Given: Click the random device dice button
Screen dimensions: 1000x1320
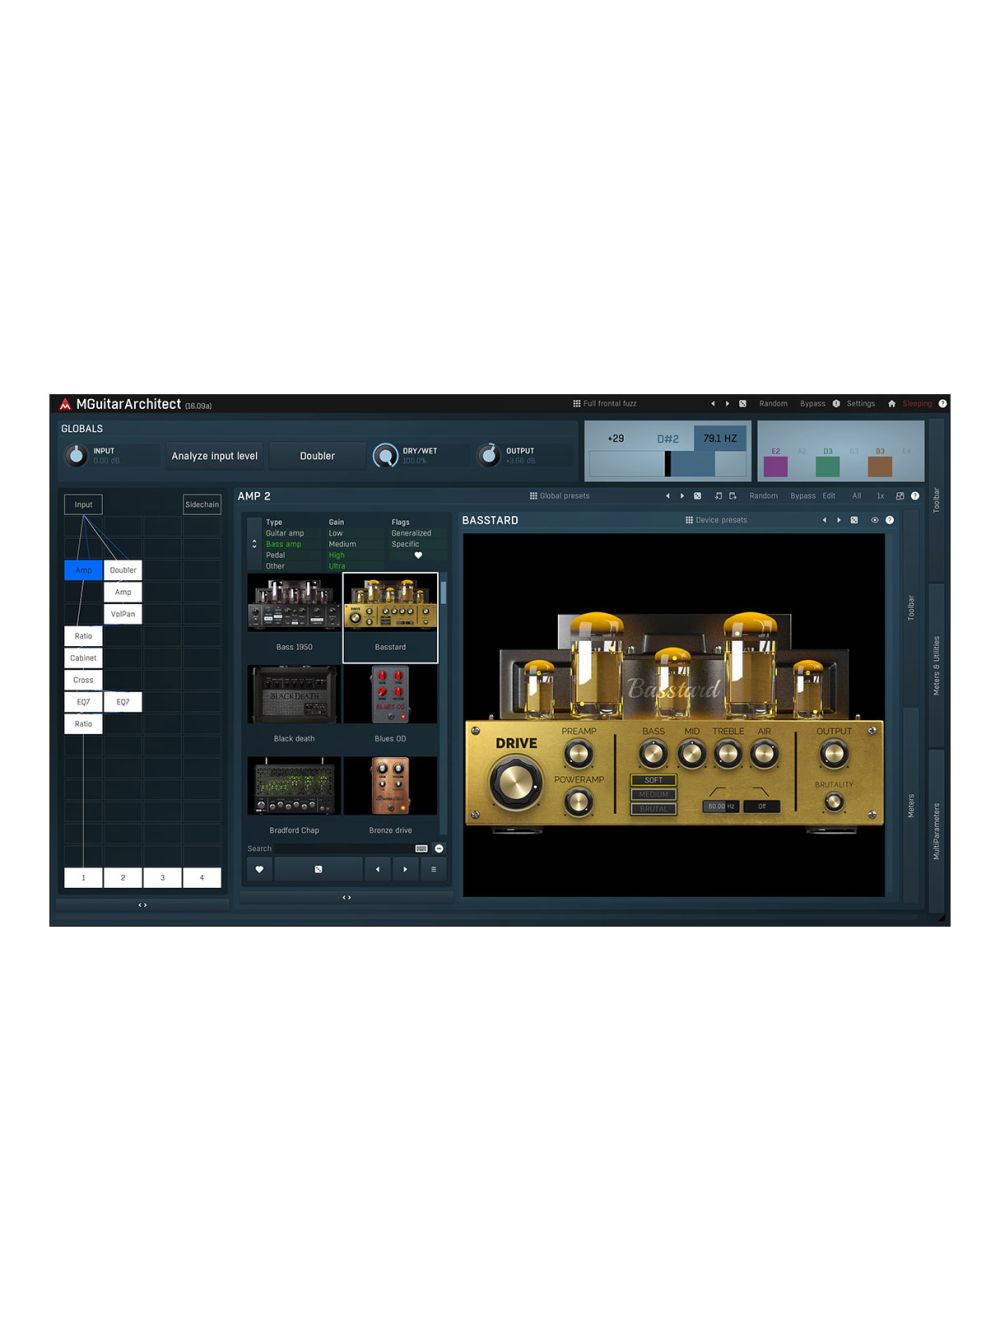Looking at the screenshot, I should click(318, 869).
